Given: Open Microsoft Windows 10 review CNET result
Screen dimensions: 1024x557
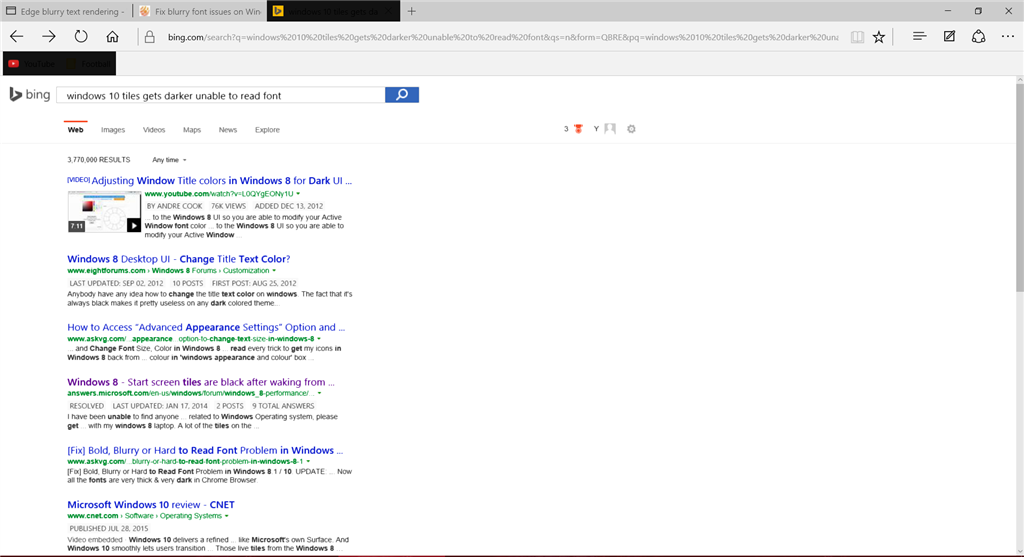Looking at the screenshot, I should click(x=151, y=505).
